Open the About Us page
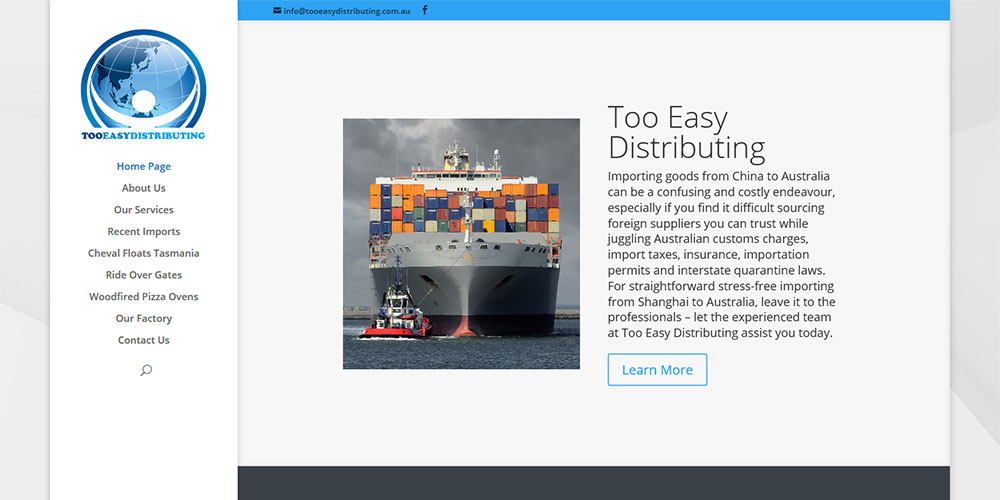Image resolution: width=1000 pixels, height=500 pixels. [143, 188]
